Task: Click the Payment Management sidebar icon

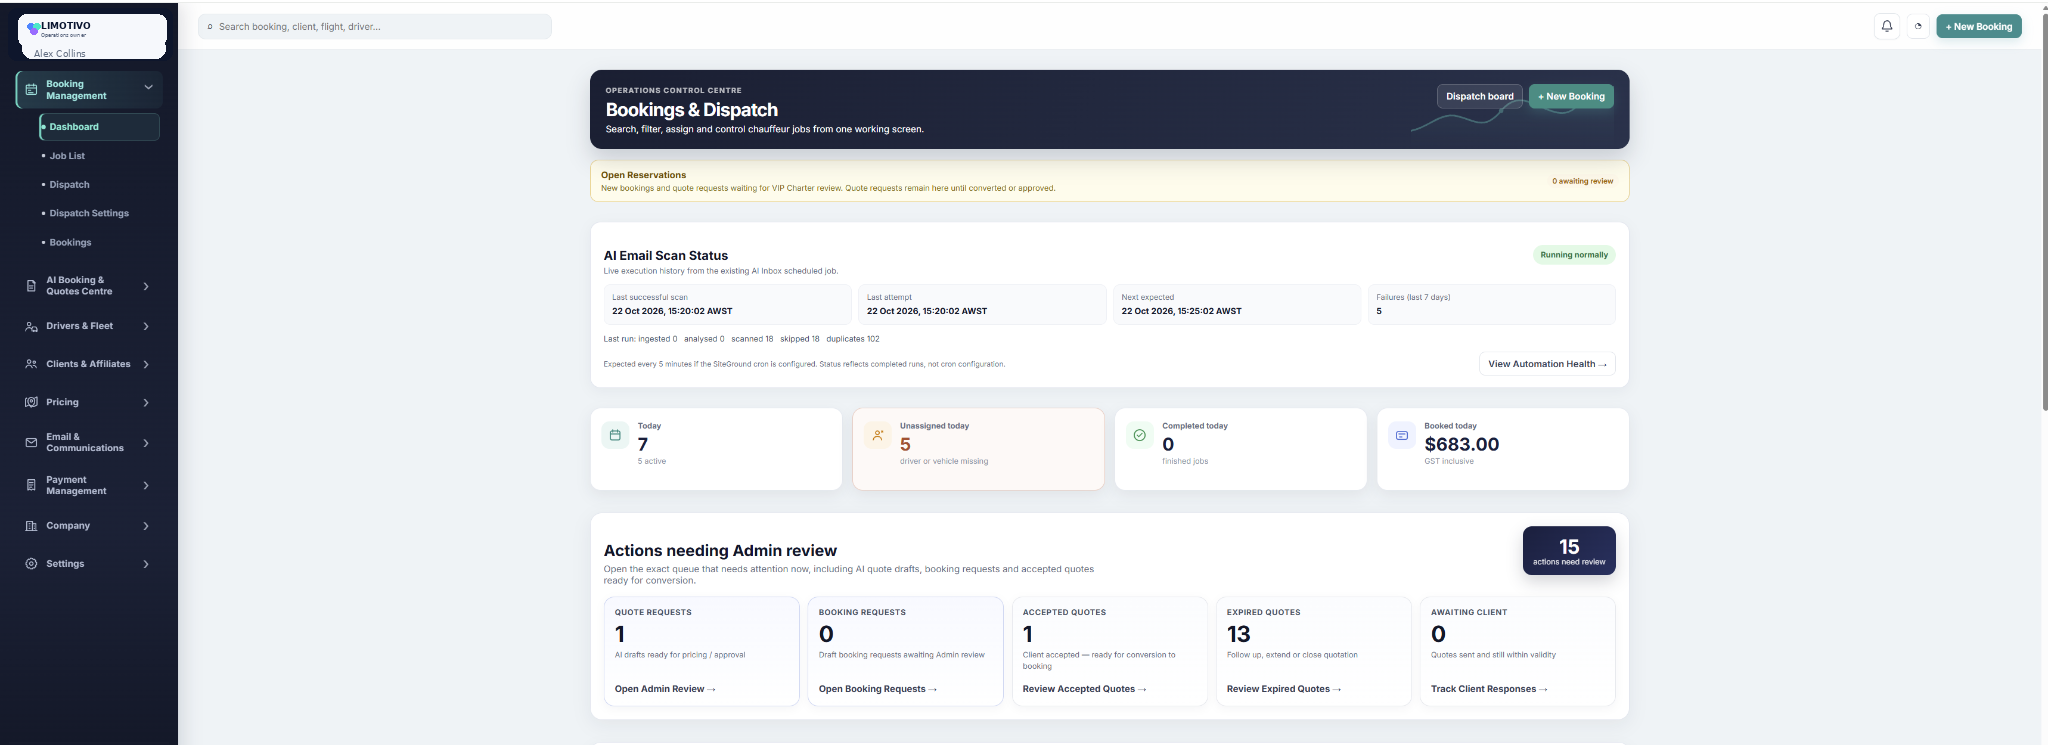Action: [31, 485]
